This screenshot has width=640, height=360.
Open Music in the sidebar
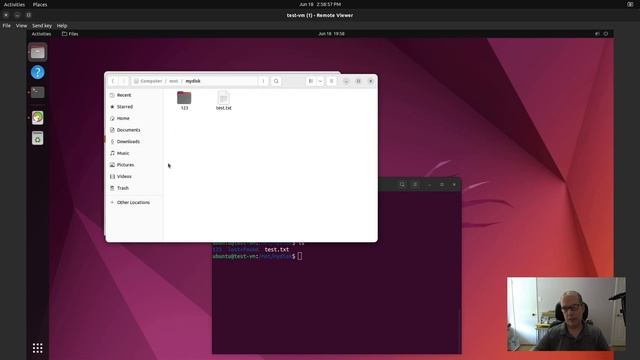click(134, 153)
